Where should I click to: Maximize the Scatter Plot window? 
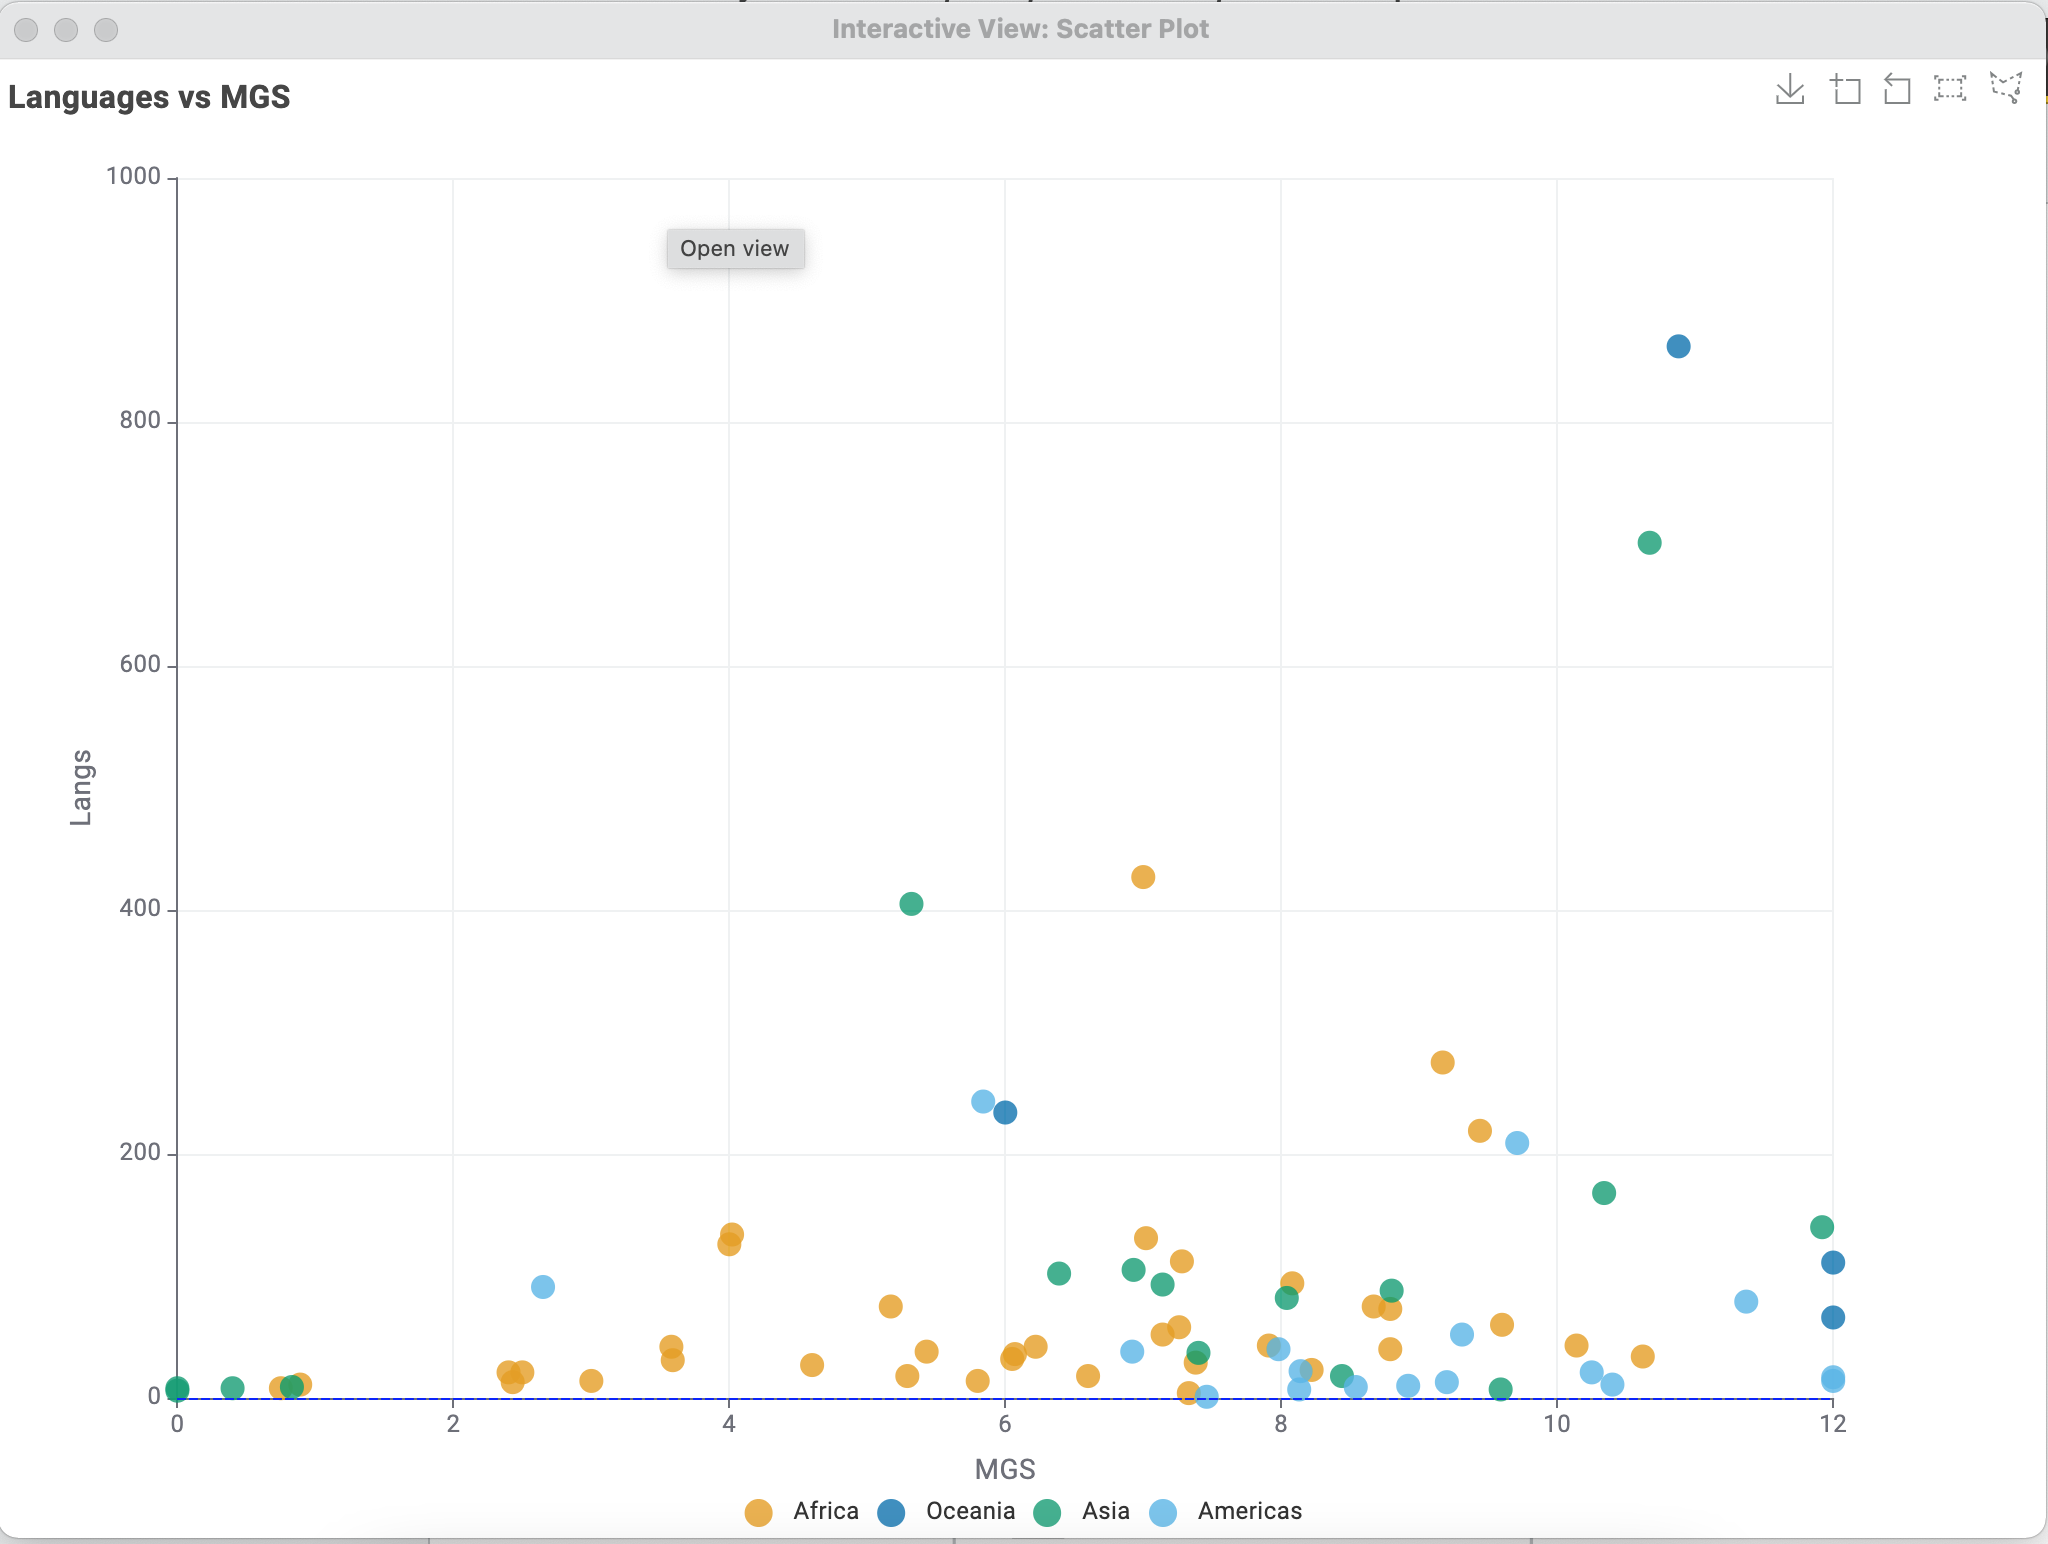click(x=106, y=30)
